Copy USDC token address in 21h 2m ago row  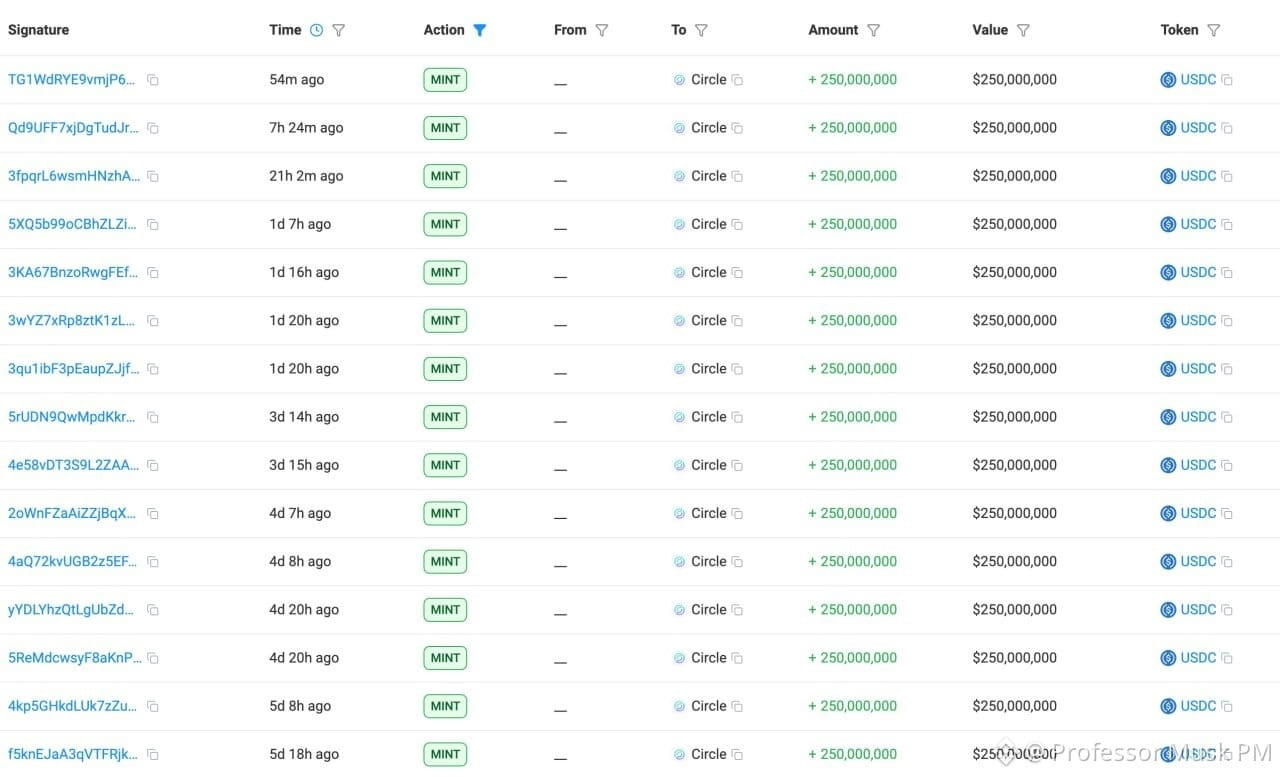click(1227, 176)
